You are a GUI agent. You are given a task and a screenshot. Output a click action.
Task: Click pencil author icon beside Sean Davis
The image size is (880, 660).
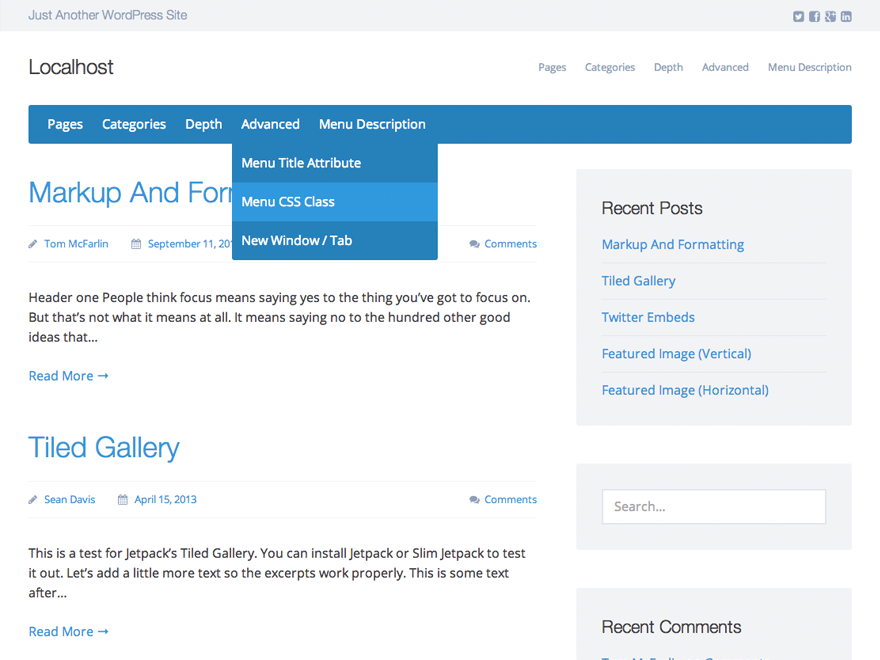pos(33,499)
